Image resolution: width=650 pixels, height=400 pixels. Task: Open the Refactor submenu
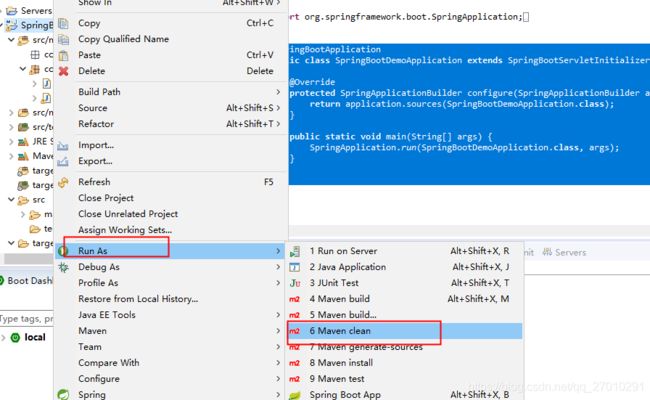click(x=171, y=124)
